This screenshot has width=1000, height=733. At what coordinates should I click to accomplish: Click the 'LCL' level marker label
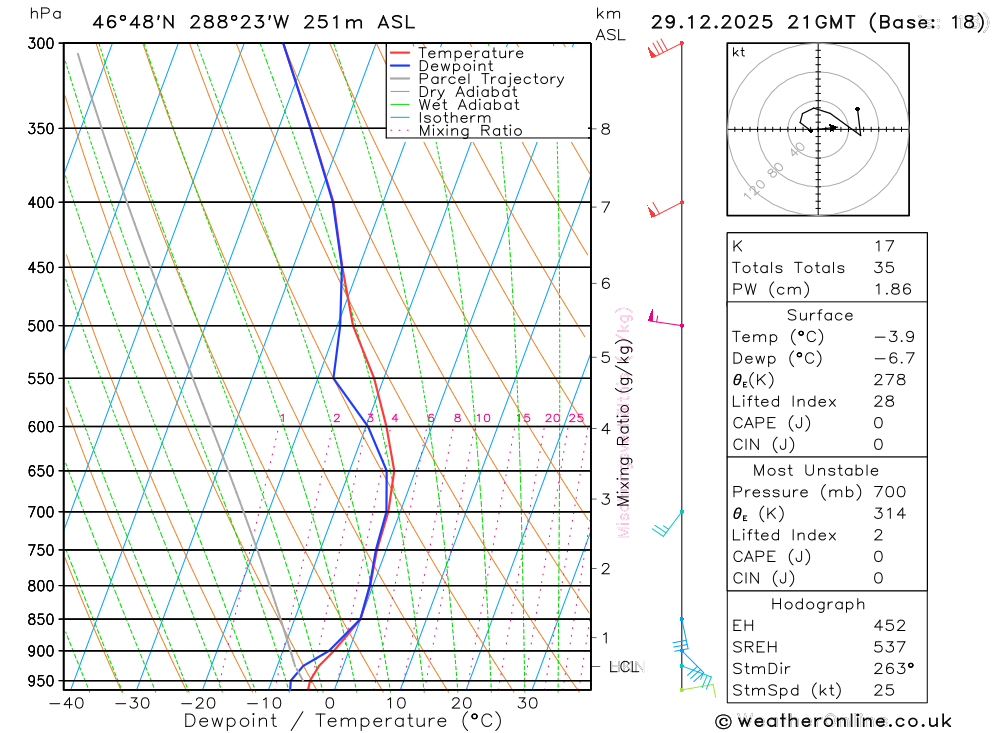click(624, 667)
